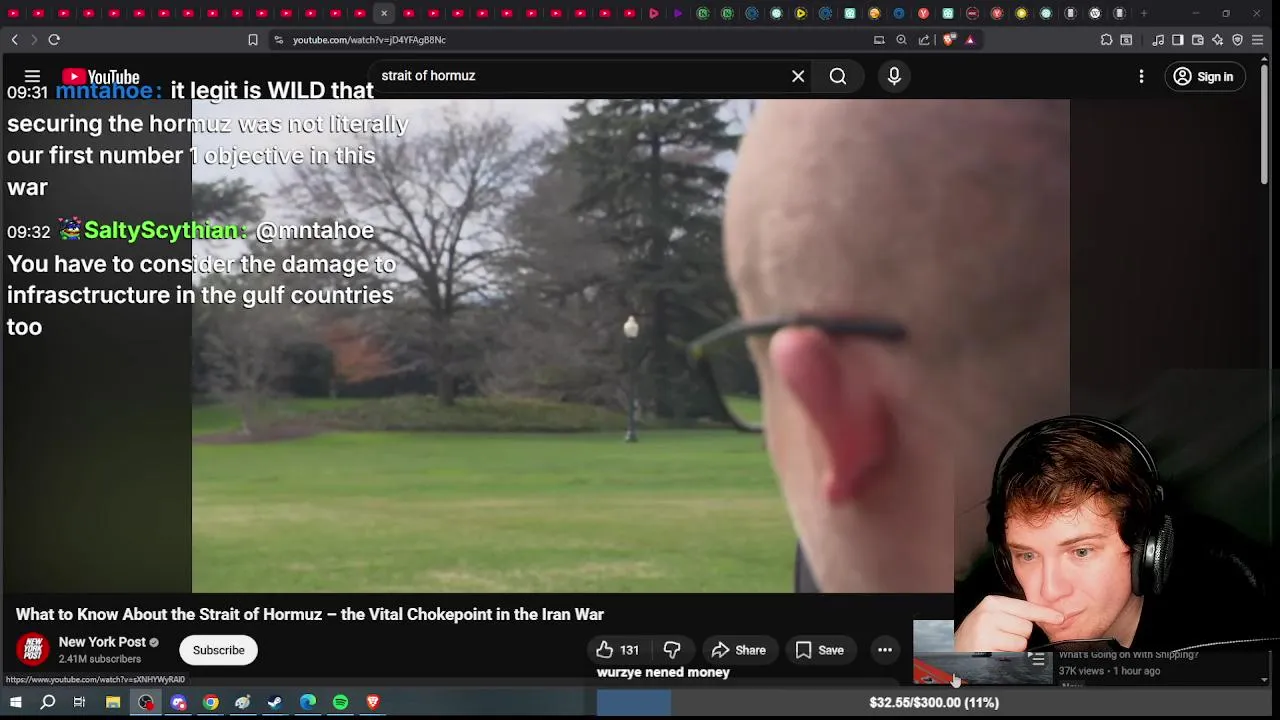Toggle the browser sidebar panel
Screen dimensions: 1280x720
pos(1178,40)
